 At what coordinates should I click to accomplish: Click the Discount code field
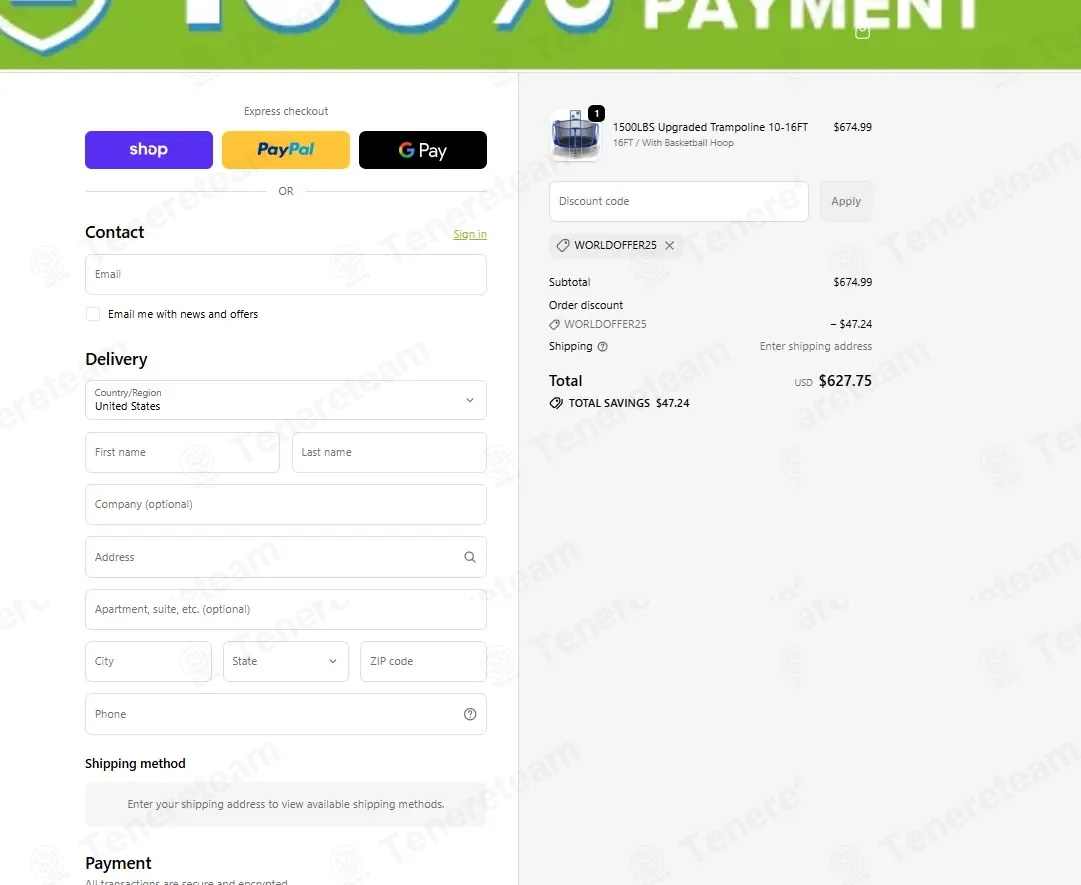pos(678,201)
